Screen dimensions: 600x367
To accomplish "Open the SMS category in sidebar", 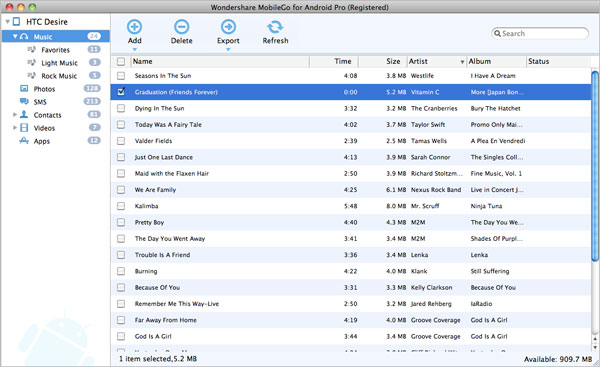I will pos(40,102).
